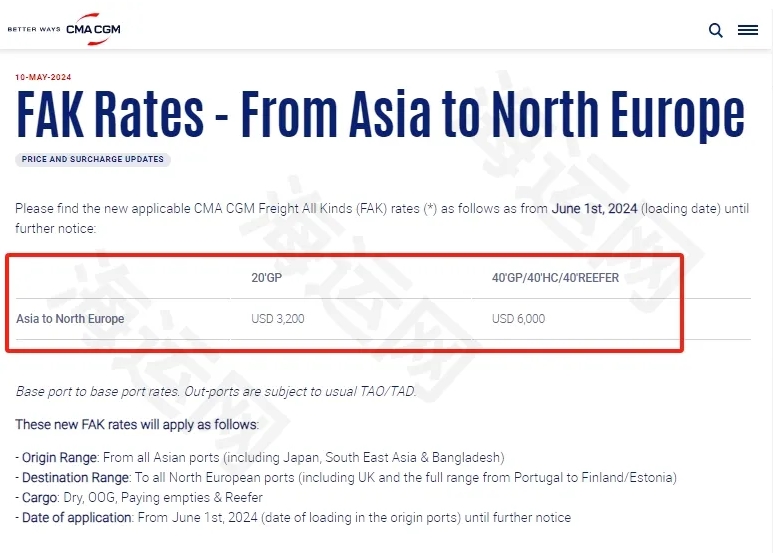Viewport: 773px width, 553px height.
Task: Click the CMA CGM logo
Action: [x=93, y=29]
